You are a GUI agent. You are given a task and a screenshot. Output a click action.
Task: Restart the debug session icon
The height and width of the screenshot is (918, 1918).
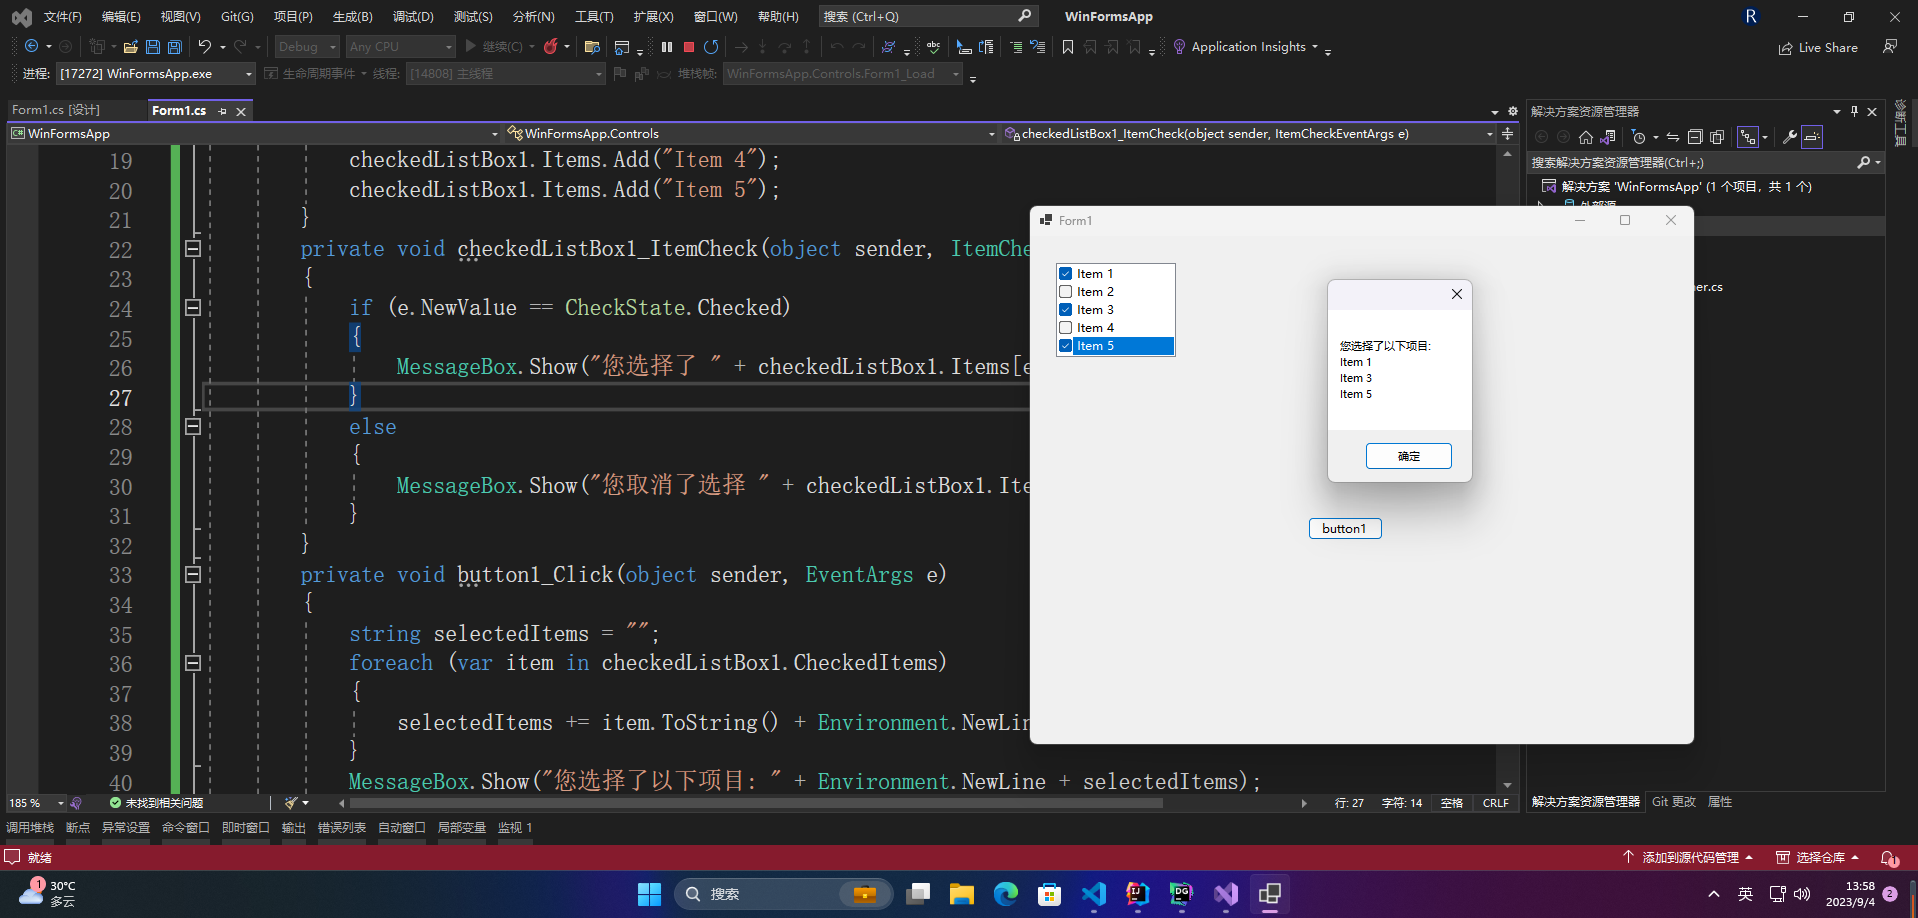click(711, 47)
